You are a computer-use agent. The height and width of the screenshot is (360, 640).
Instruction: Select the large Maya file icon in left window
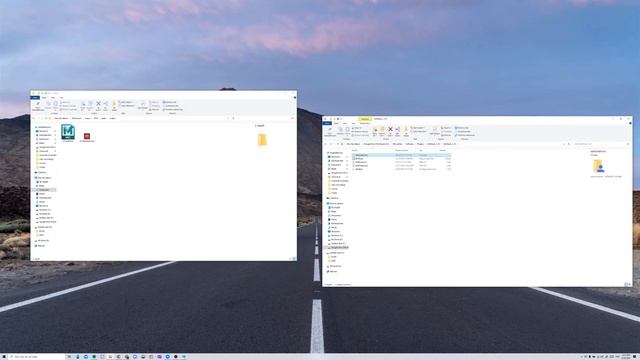[68, 132]
